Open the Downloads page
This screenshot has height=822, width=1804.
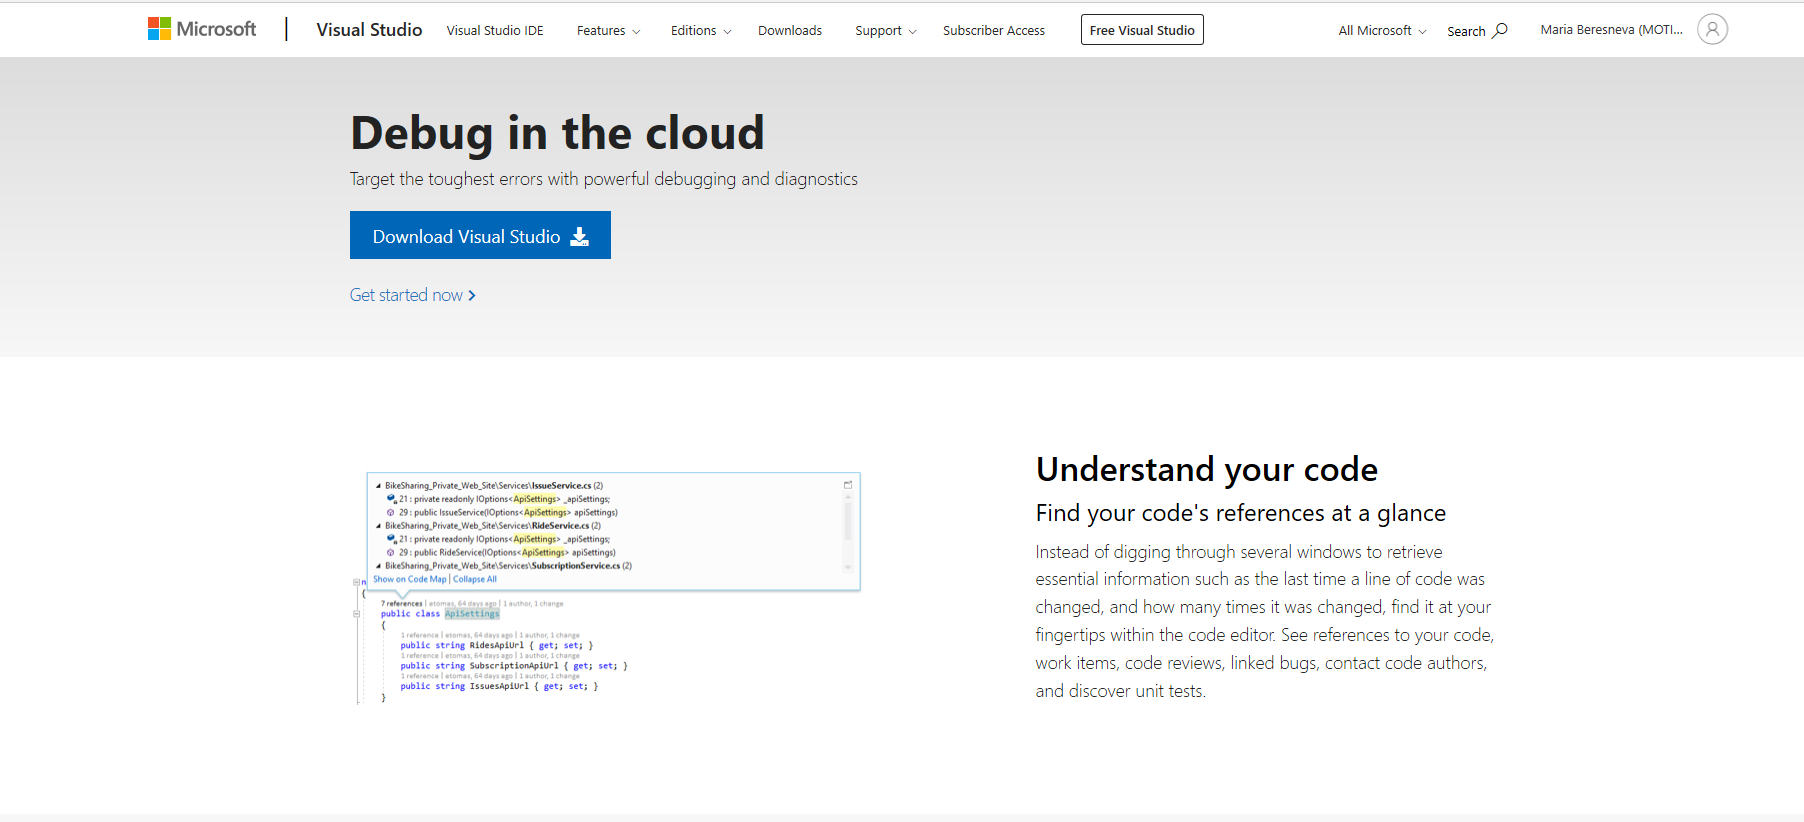(790, 31)
